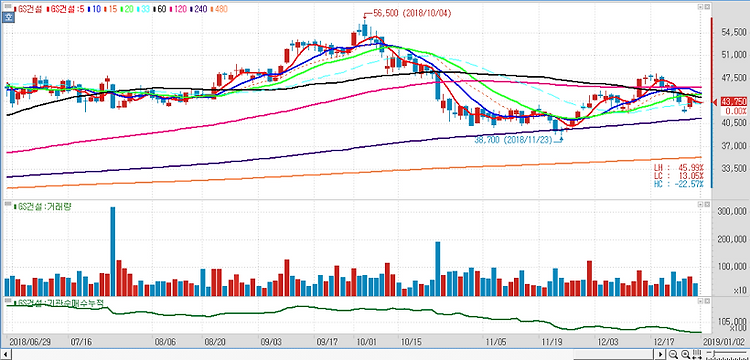This screenshot has width=750, height=360.
Task: Maximize the price chart pane
Action: (699, 7)
